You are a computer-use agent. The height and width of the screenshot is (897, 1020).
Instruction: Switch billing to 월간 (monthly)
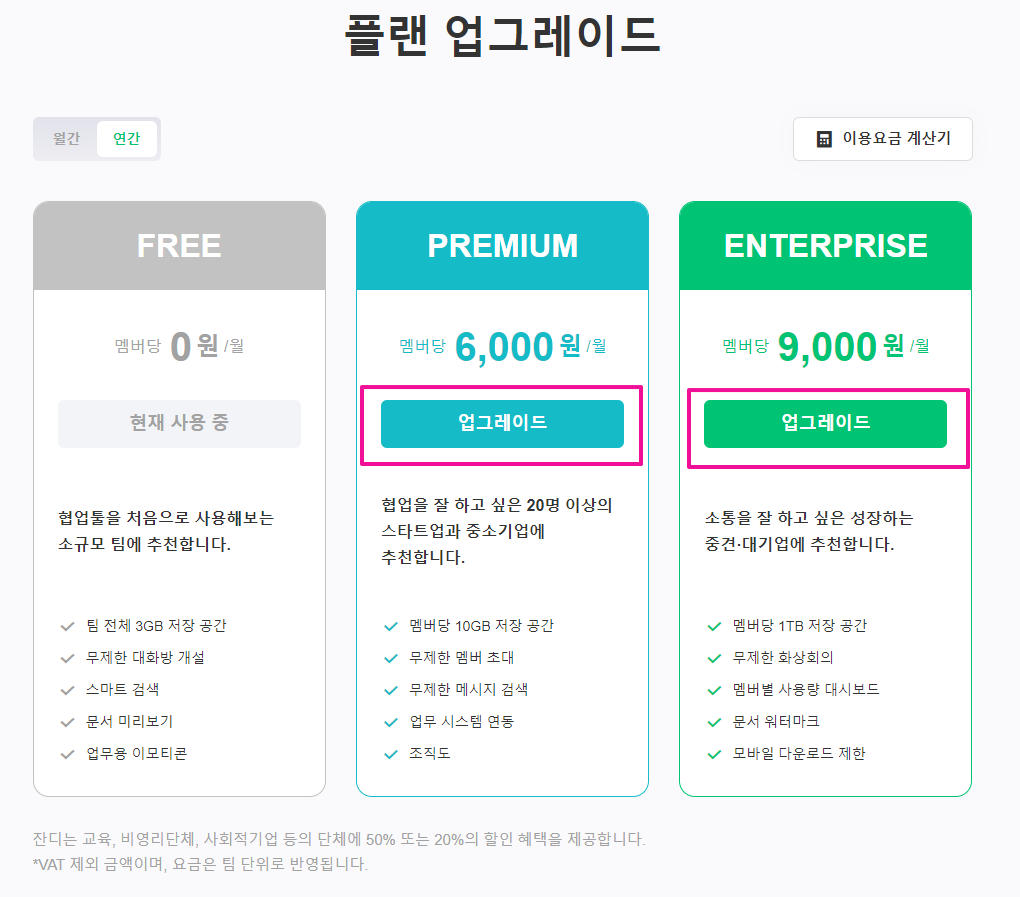click(66, 139)
